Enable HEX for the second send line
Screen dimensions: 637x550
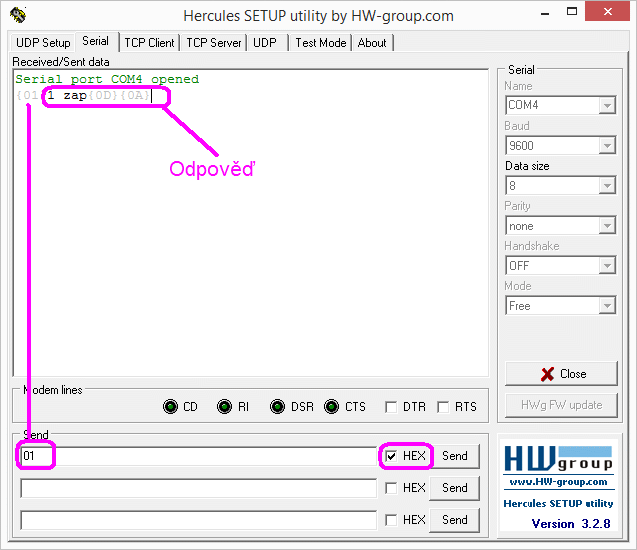coord(391,488)
